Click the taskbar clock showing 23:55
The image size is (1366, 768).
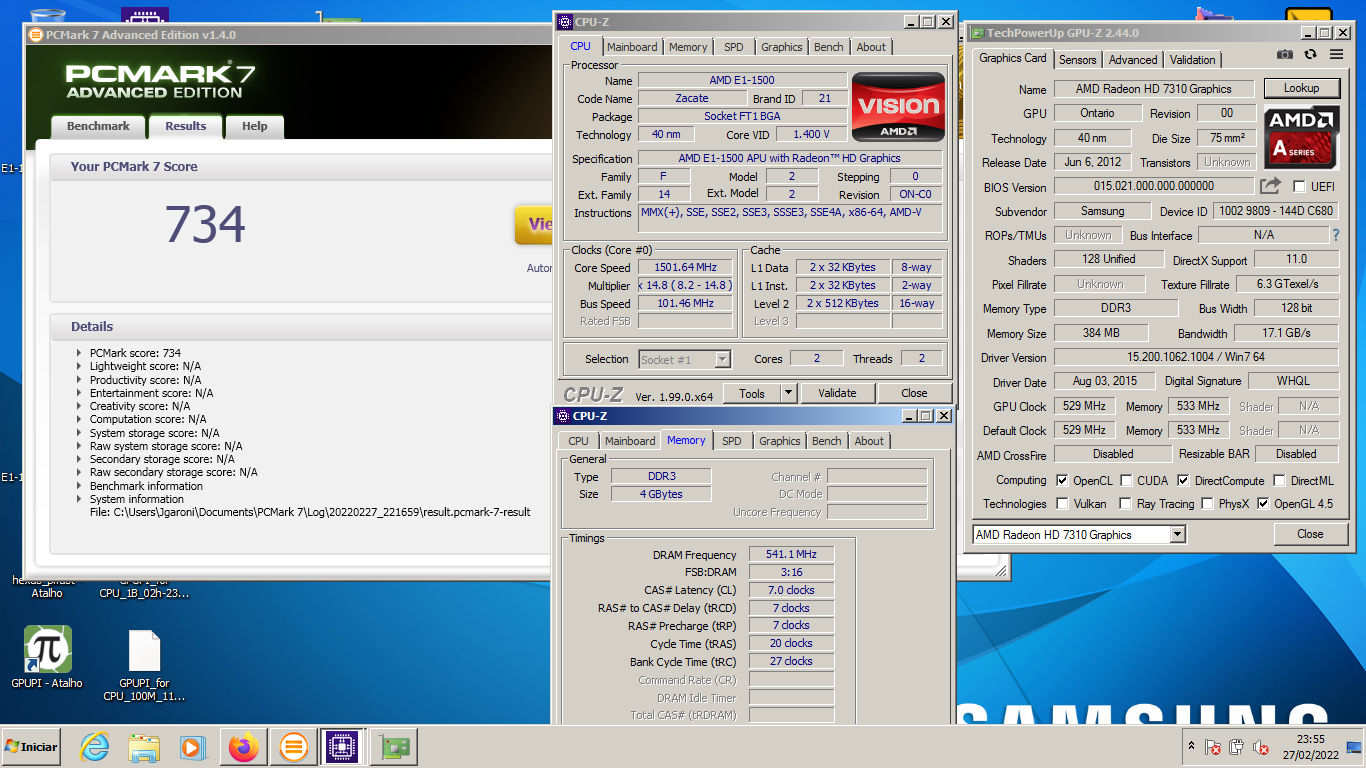[1311, 740]
